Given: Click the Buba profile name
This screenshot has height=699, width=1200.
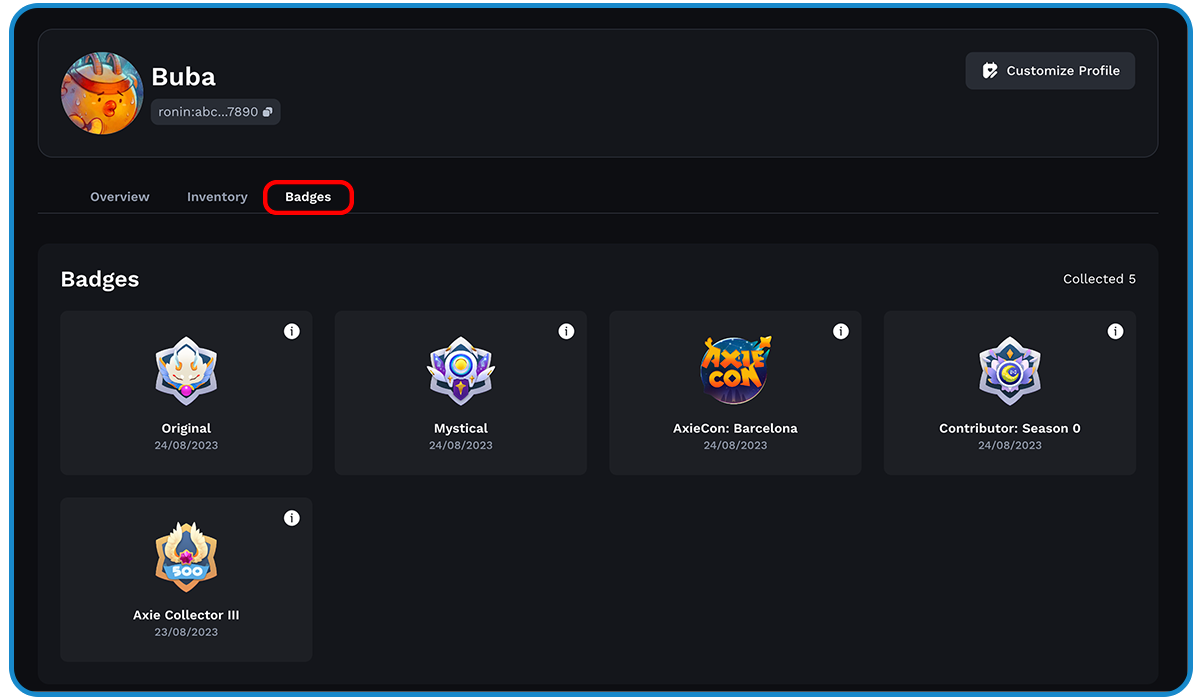Looking at the screenshot, I should (183, 77).
